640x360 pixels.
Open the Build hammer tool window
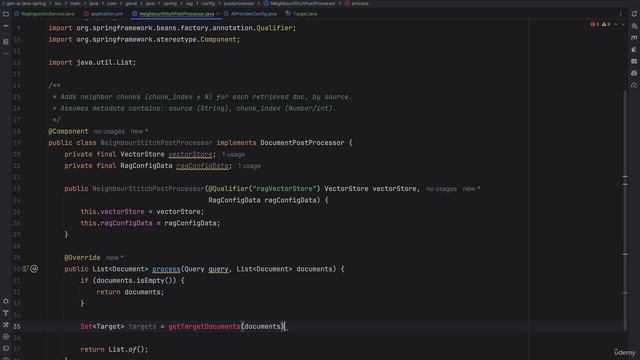click(6, 325)
